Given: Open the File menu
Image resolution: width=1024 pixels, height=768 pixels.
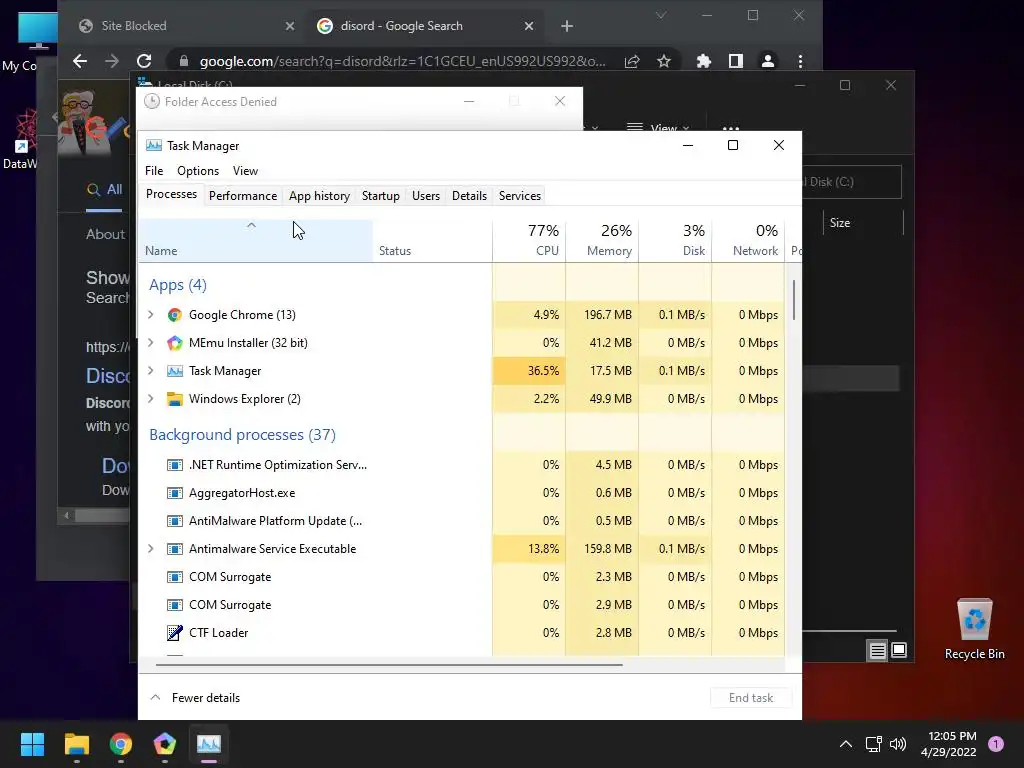Looking at the screenshot, I should click(154, 171).
